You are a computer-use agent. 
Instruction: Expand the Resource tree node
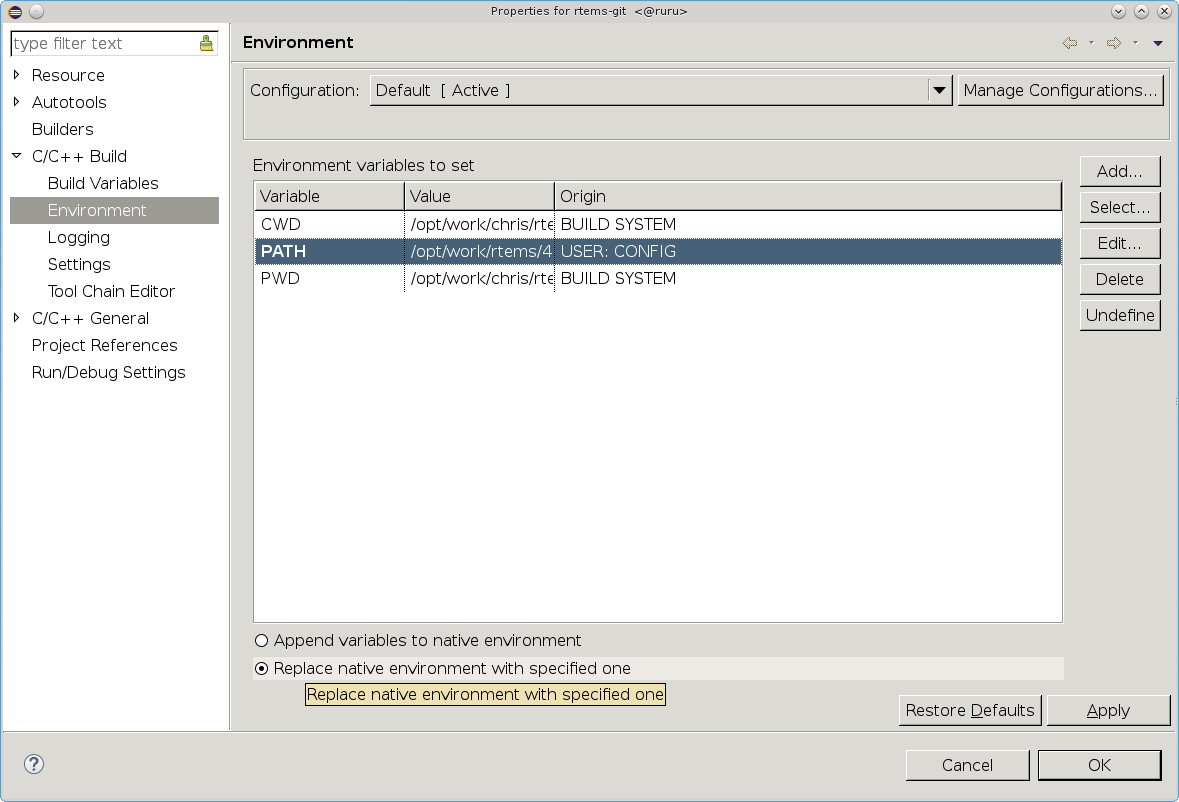coord(17,75)
